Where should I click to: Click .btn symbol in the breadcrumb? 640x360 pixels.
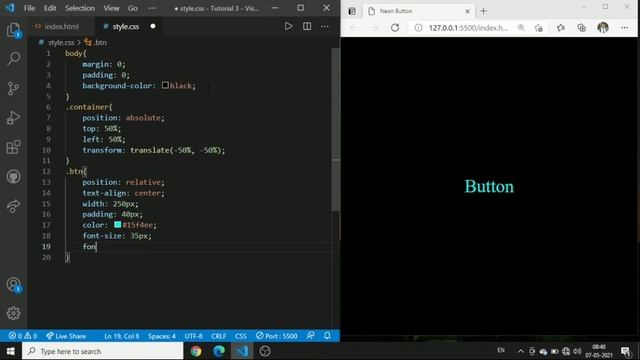tap(100, 42)
